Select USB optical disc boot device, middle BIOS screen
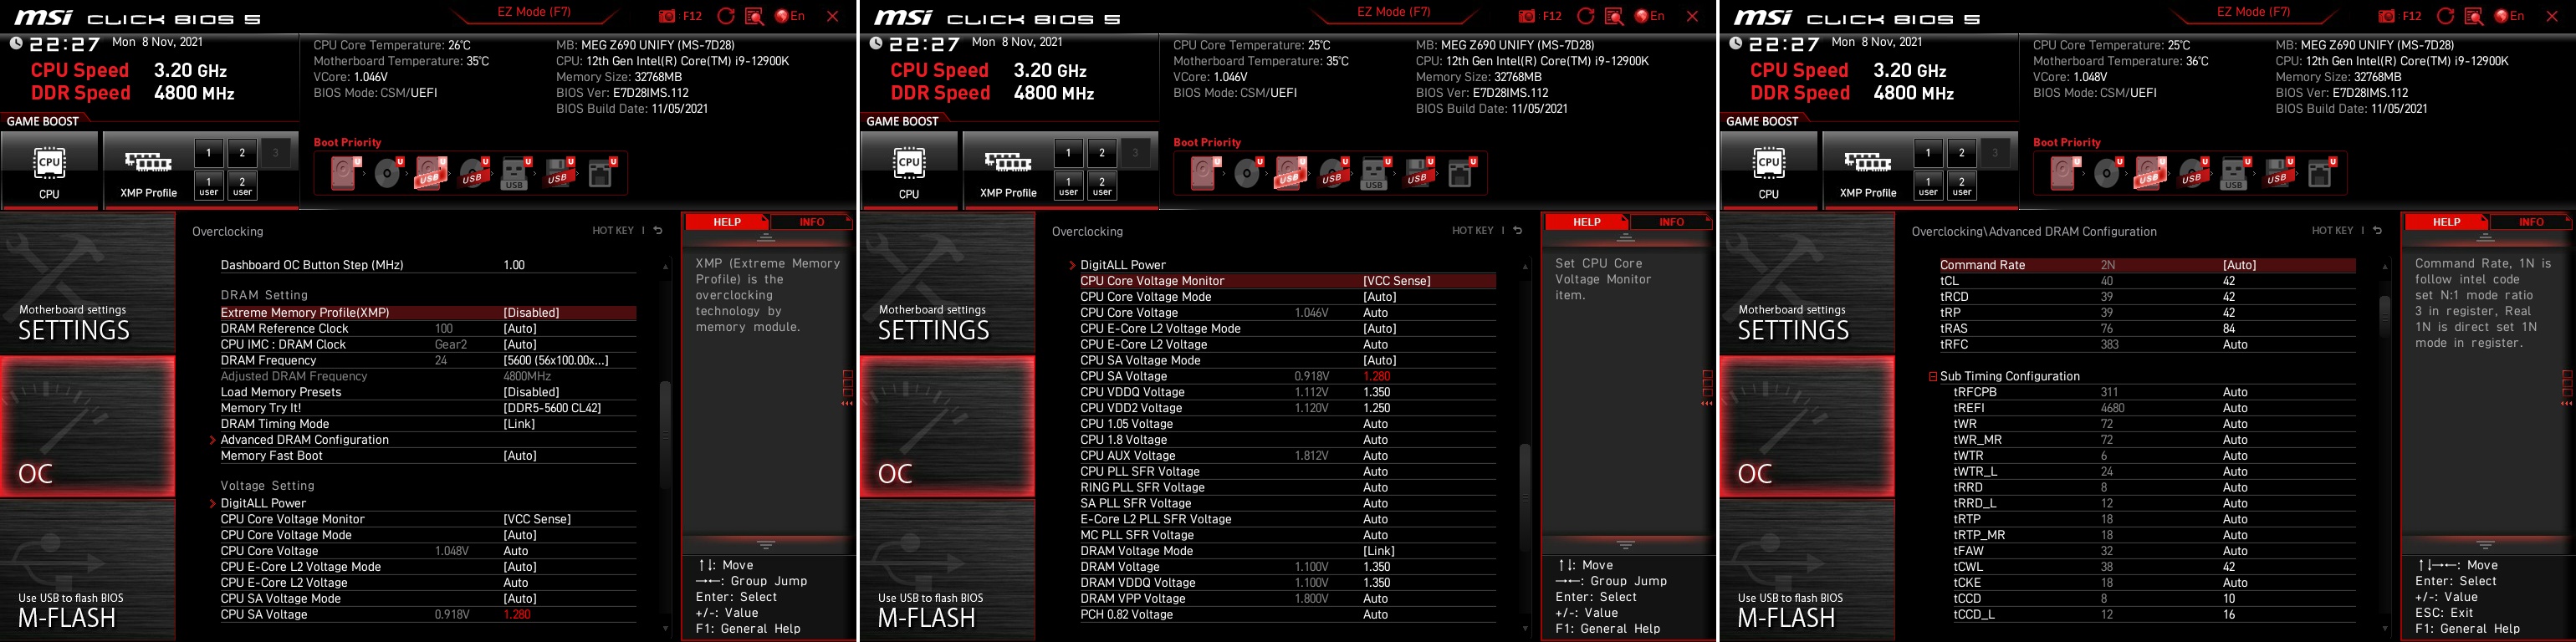 point(1333,173)
